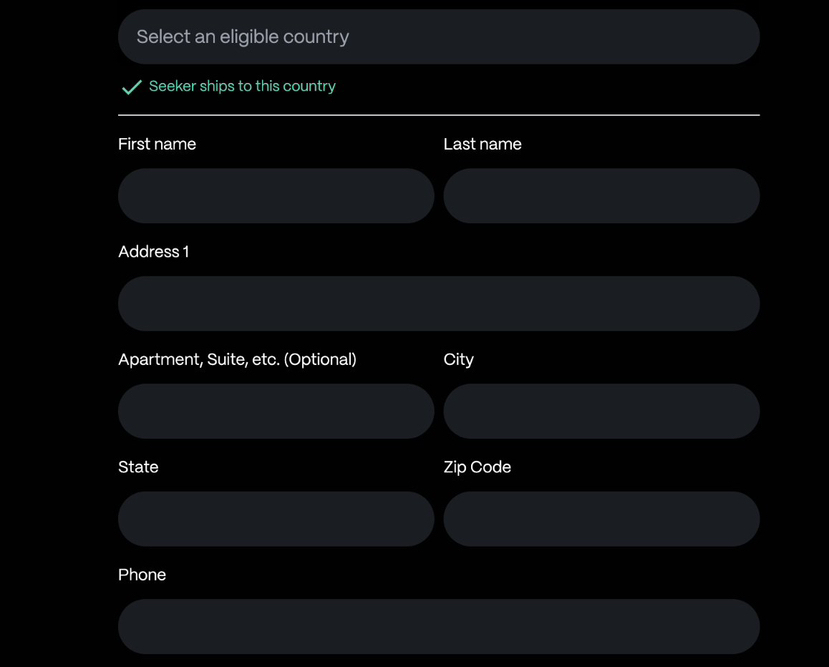The width and height of the screenshot is (829, 667).
Task: Click the Apartment, Suite, etc. (Optional) label
Action: tap(237, 360)
